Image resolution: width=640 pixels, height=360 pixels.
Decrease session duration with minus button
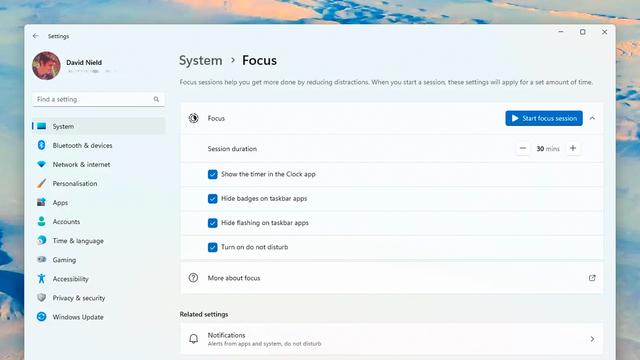click(523, 149)
